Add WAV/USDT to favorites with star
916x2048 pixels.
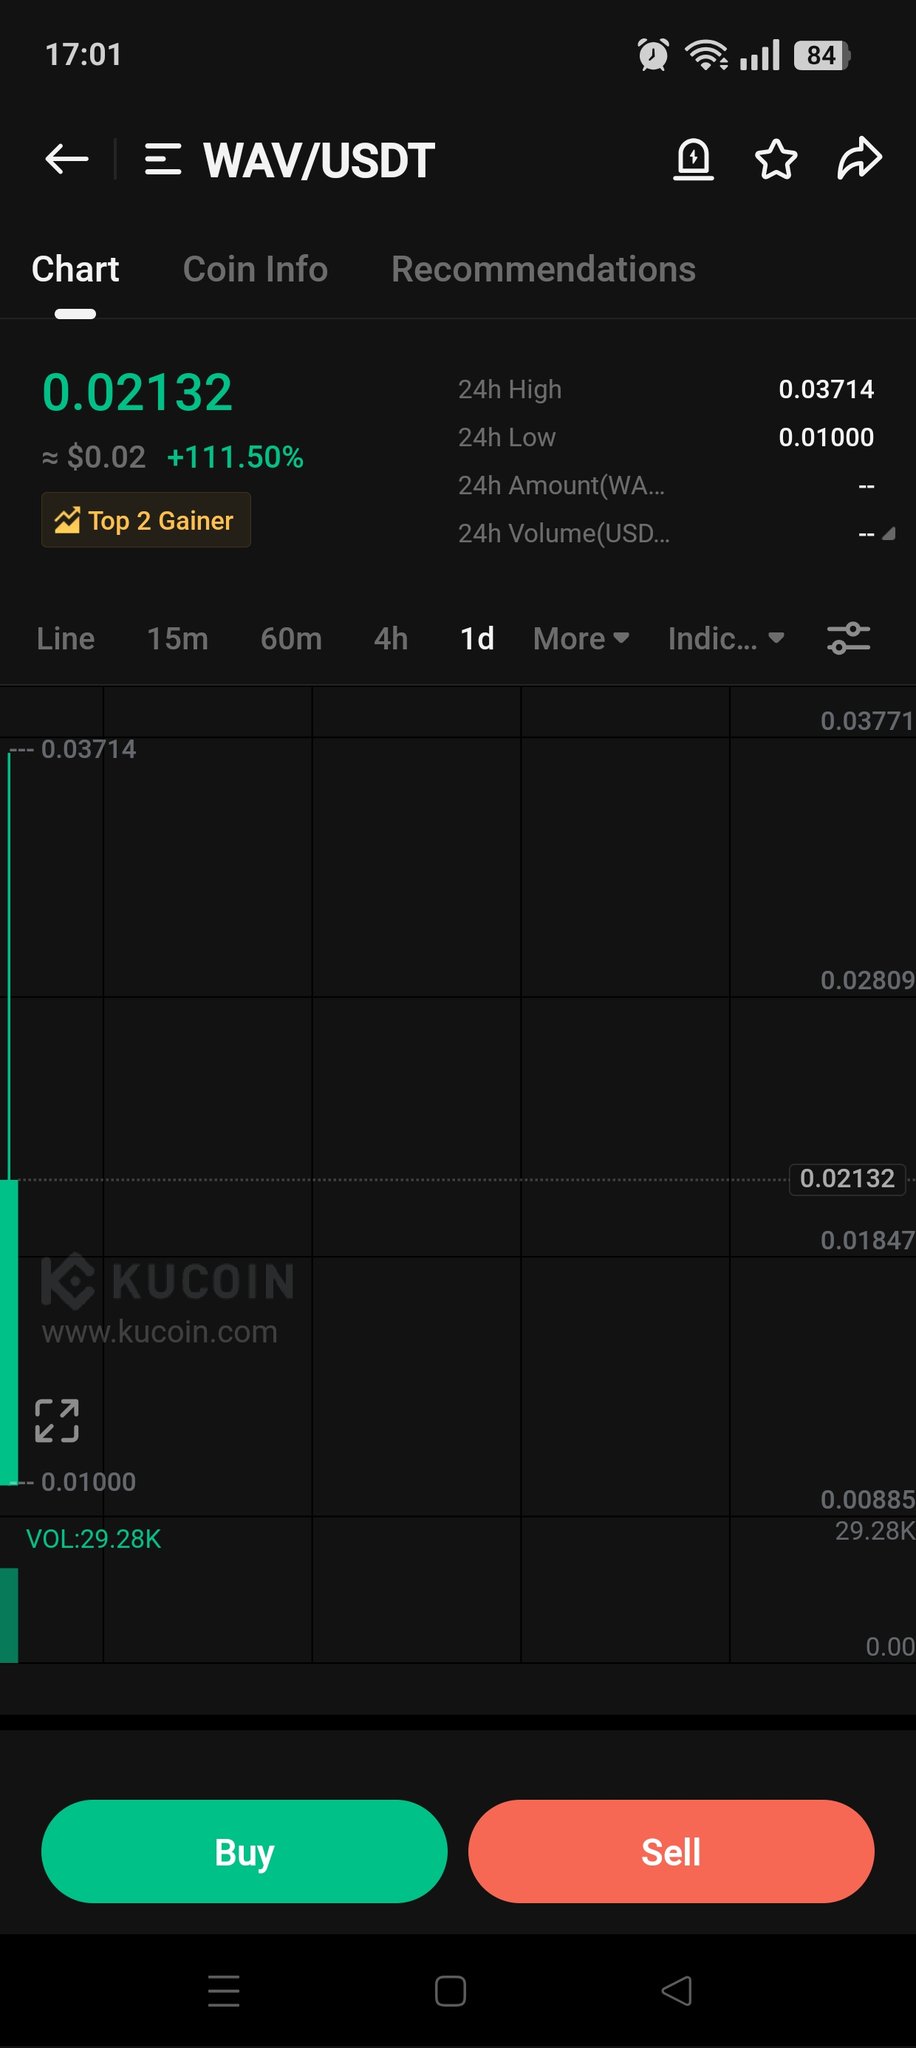click(x=776, y=160)
